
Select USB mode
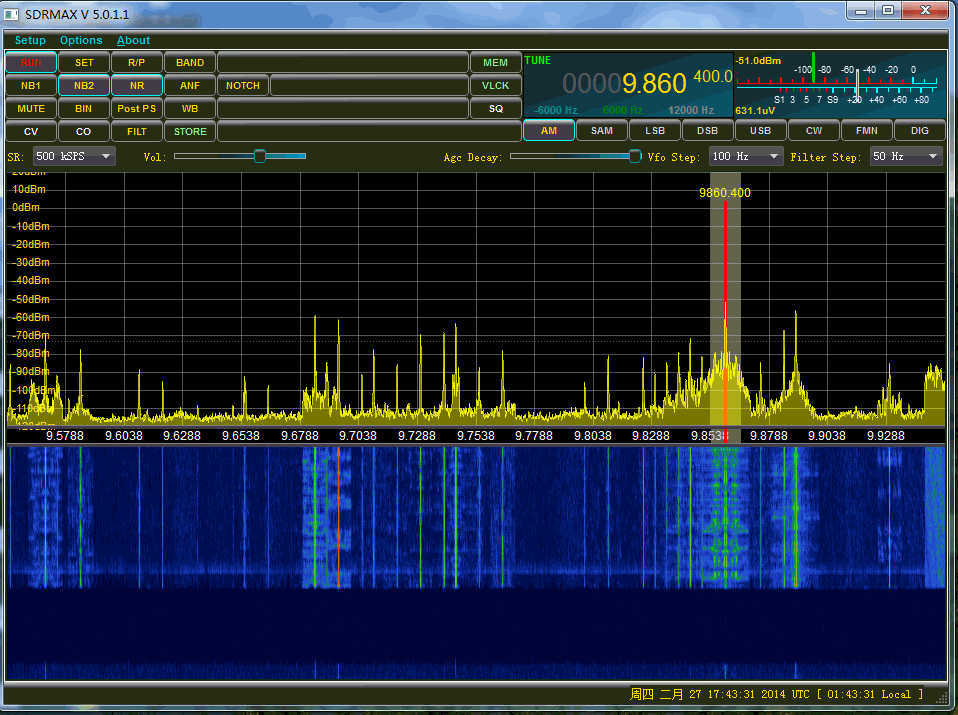761,130
